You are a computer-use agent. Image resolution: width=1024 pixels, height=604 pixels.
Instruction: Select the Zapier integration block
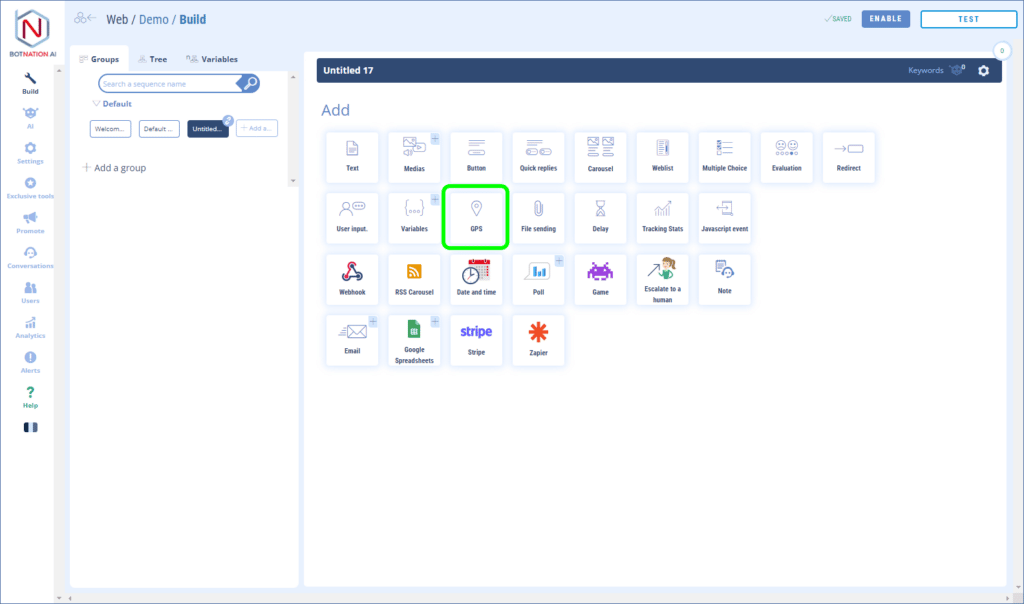(x=538, y=339)
